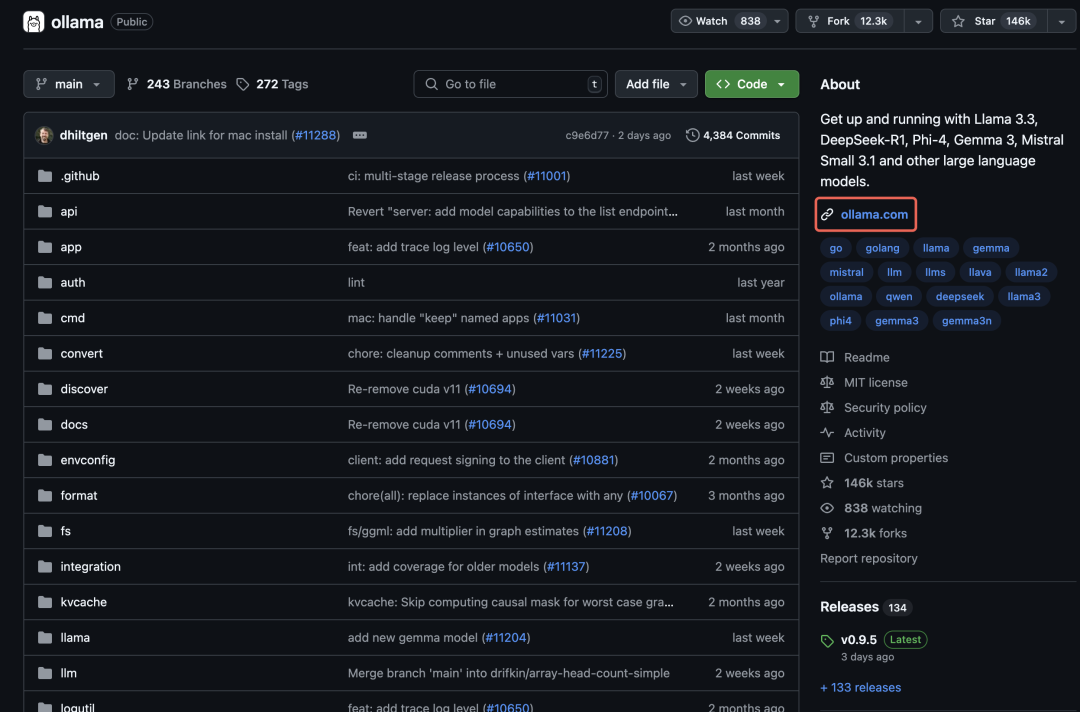Click the folder icon for kvcache
Viewport: 1080px width, 712px height.
tap(45, 602)
